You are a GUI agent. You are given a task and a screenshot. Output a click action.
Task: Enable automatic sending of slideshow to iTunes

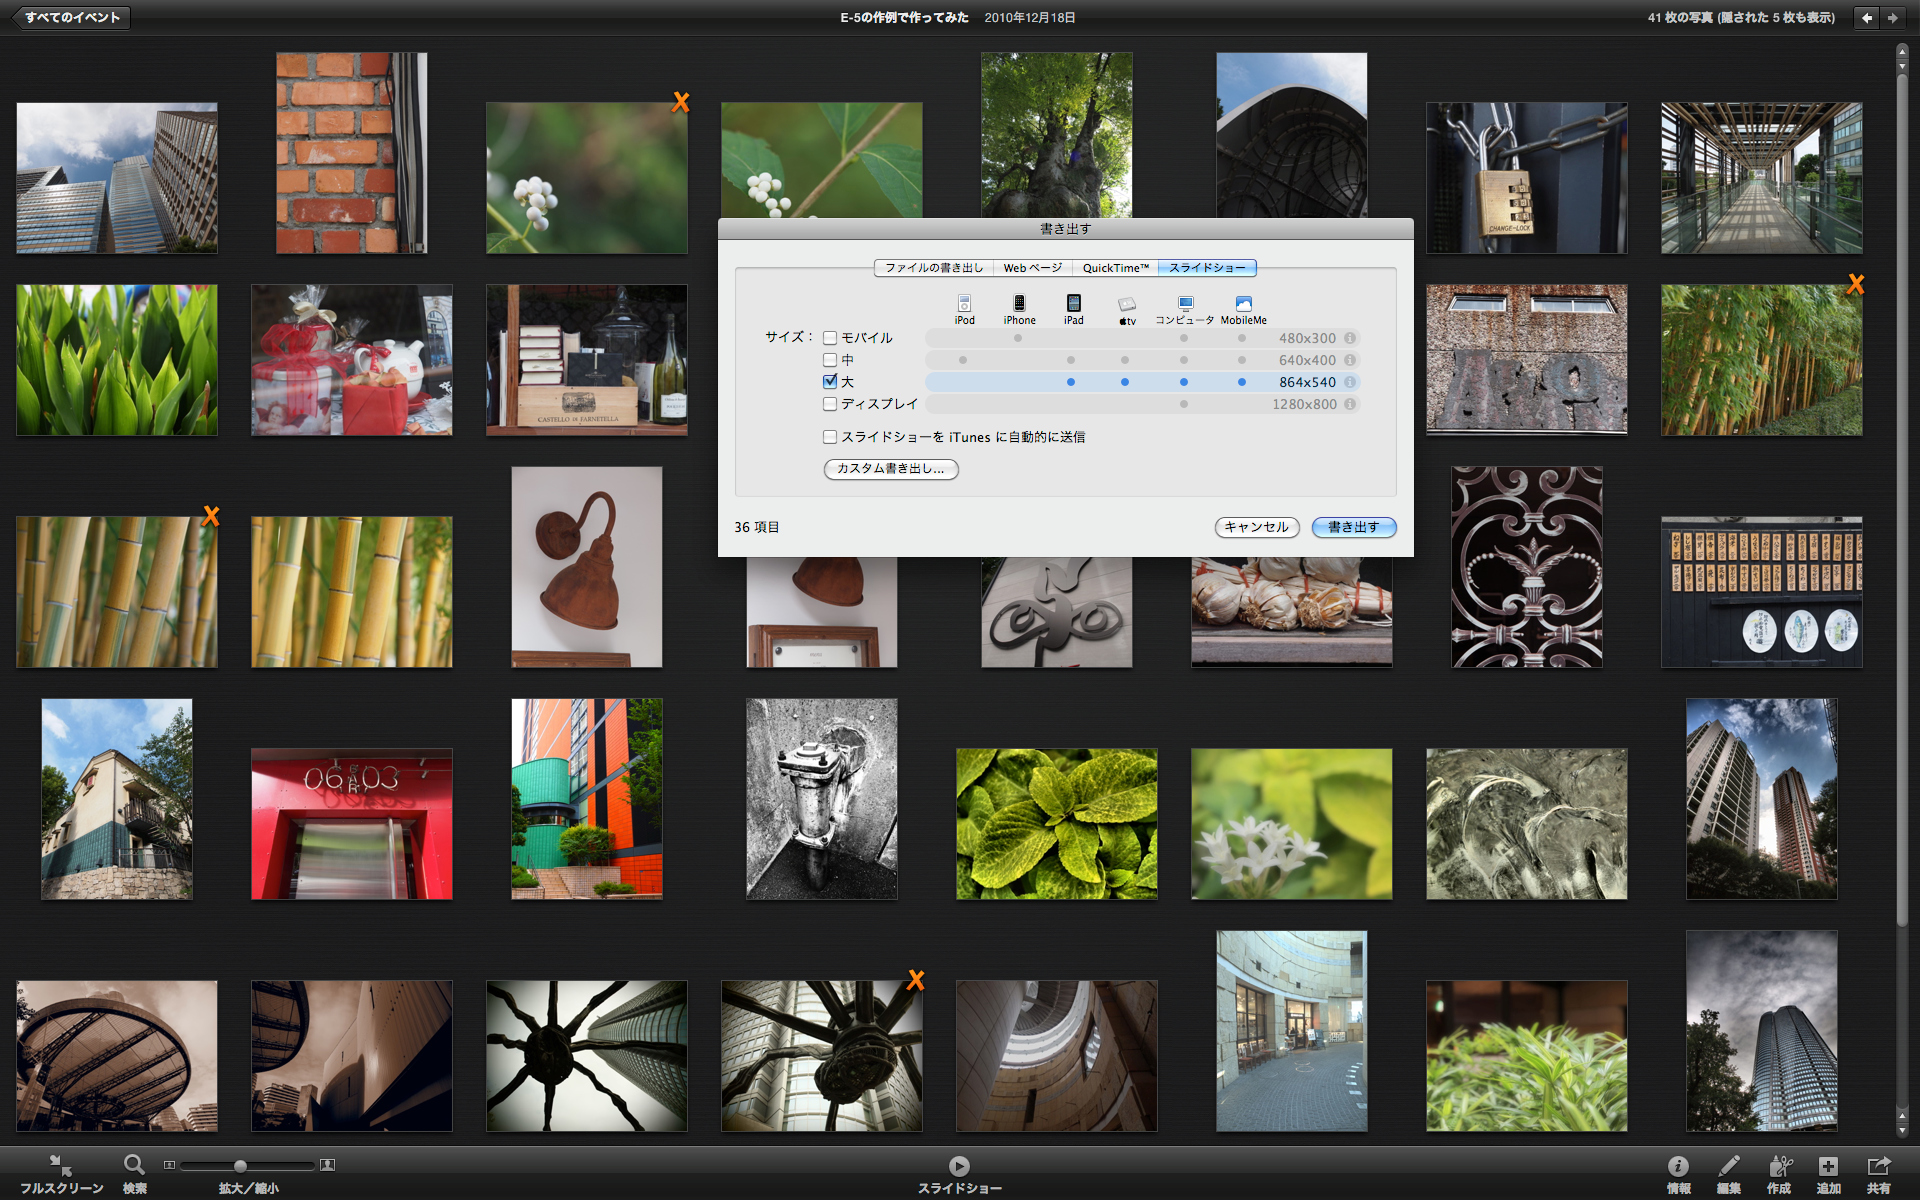830,437
